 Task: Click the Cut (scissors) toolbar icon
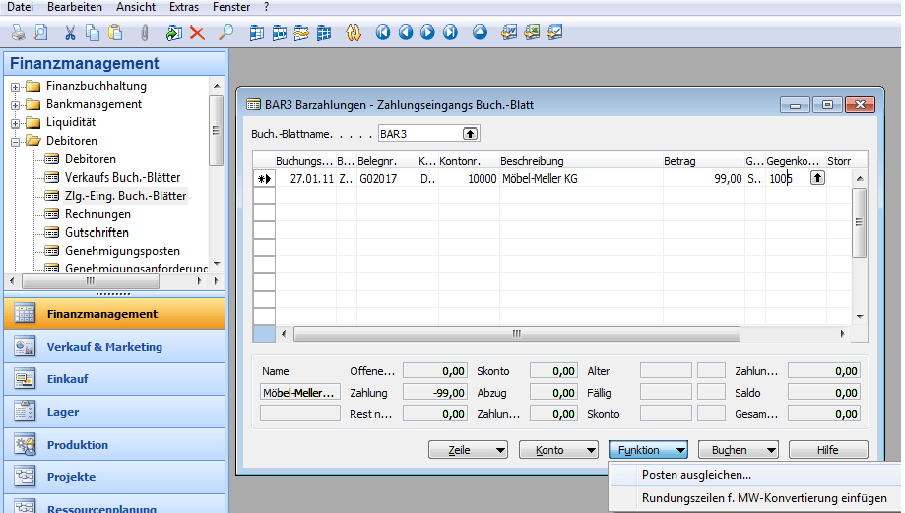(x=70, y=32)
